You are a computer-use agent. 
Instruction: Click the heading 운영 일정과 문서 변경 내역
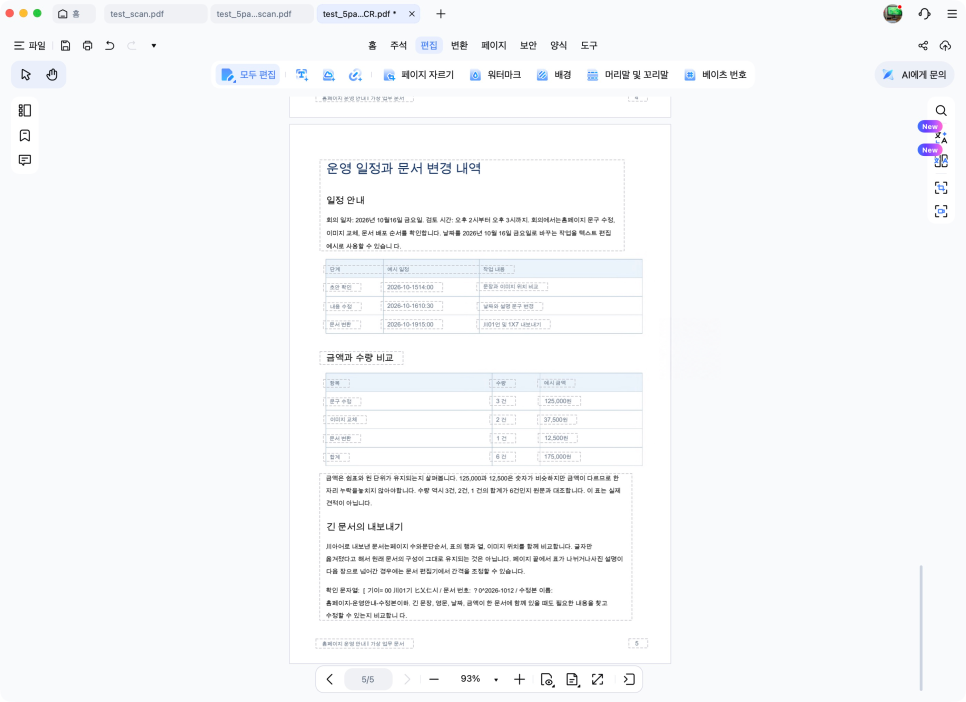[404, 168]
